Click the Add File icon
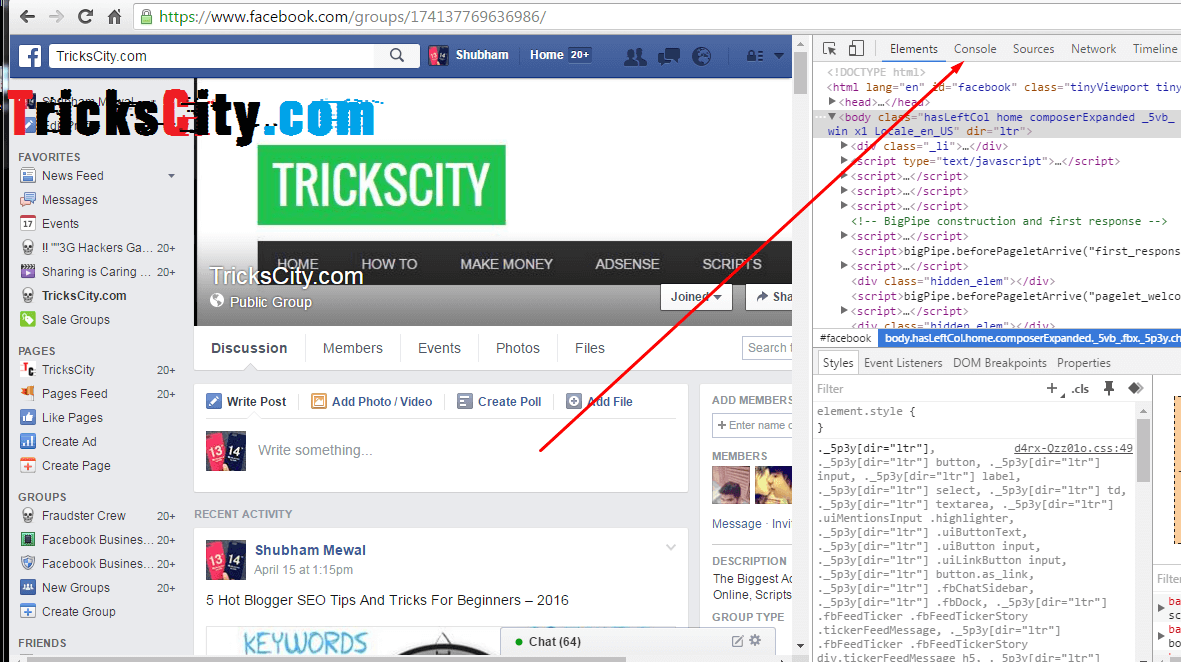This screenshot has height=662, width=1181. 574,401
